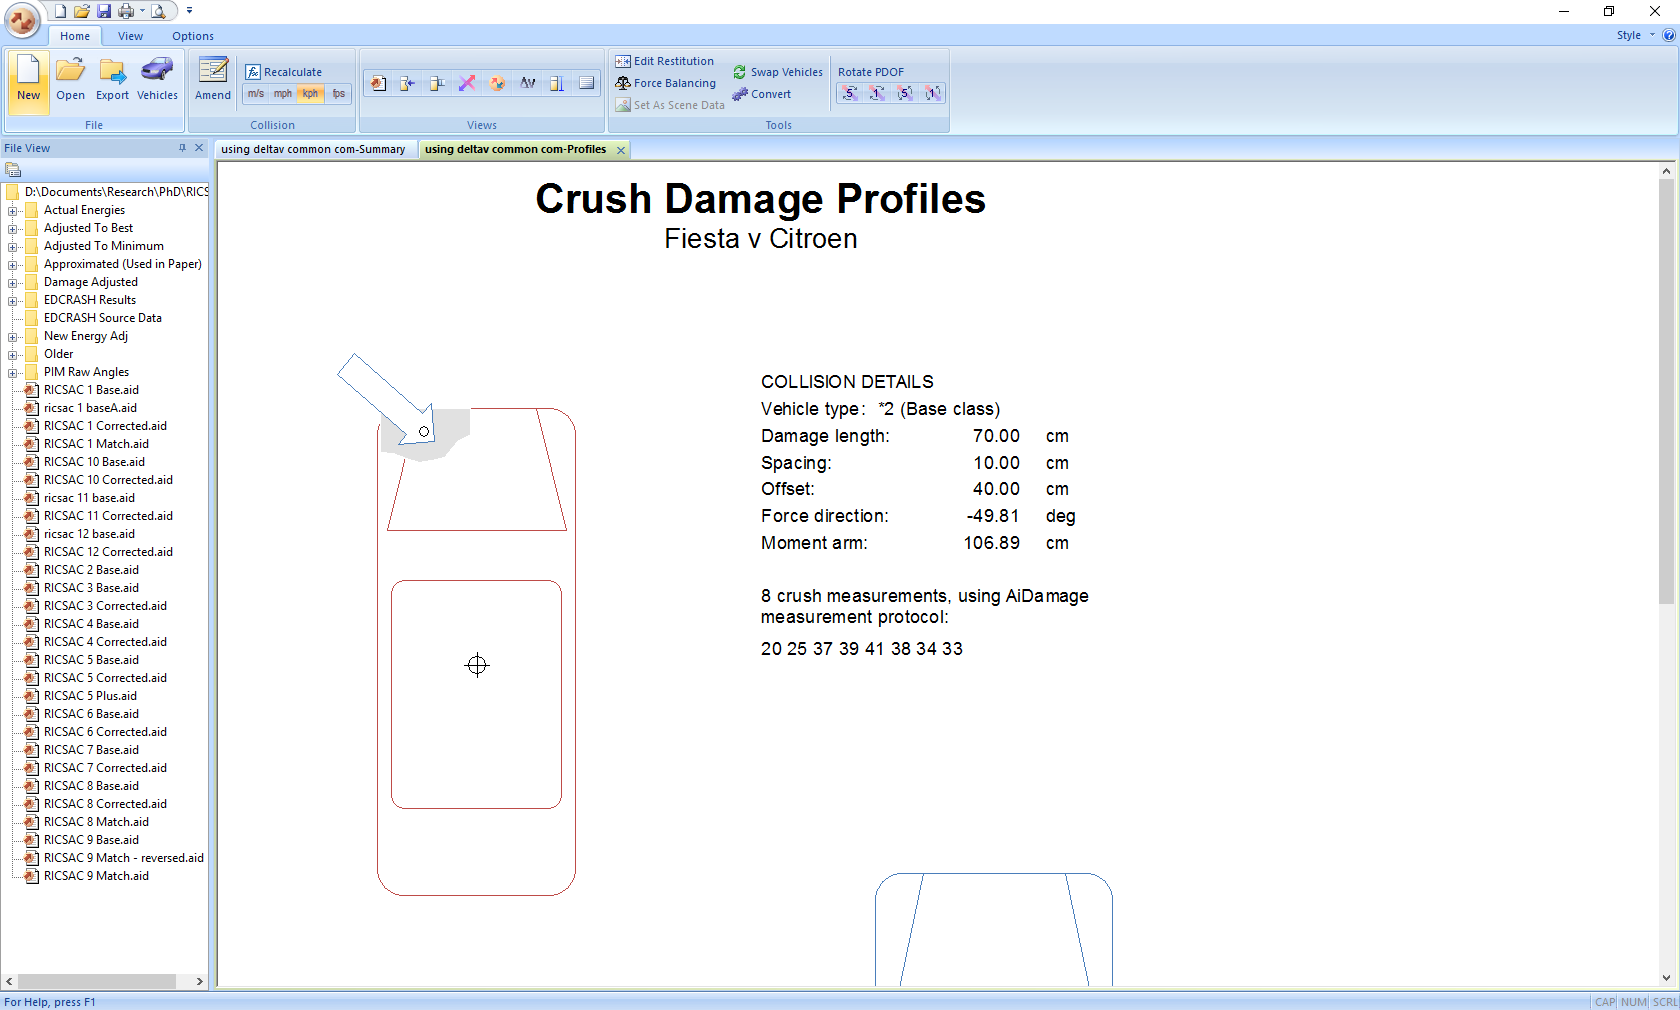This screenshot has height=1010, width=1680.
Task: Open the Style dropdown menu
Action: click(1634, 35)
